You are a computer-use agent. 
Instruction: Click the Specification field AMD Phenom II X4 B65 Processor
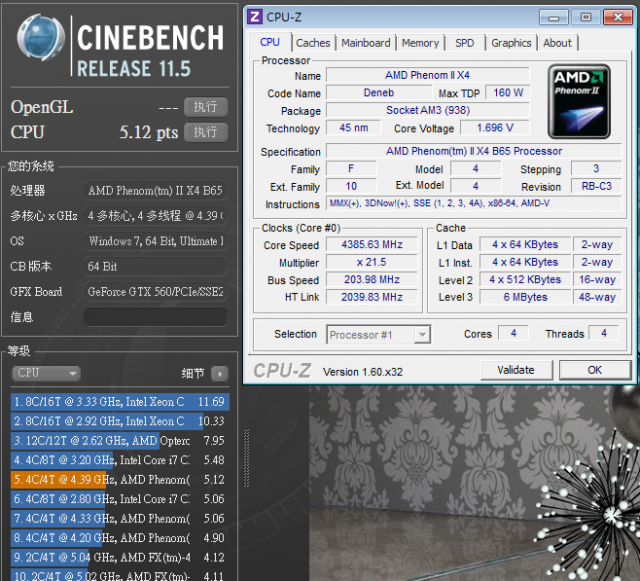(x=474, y=151)
